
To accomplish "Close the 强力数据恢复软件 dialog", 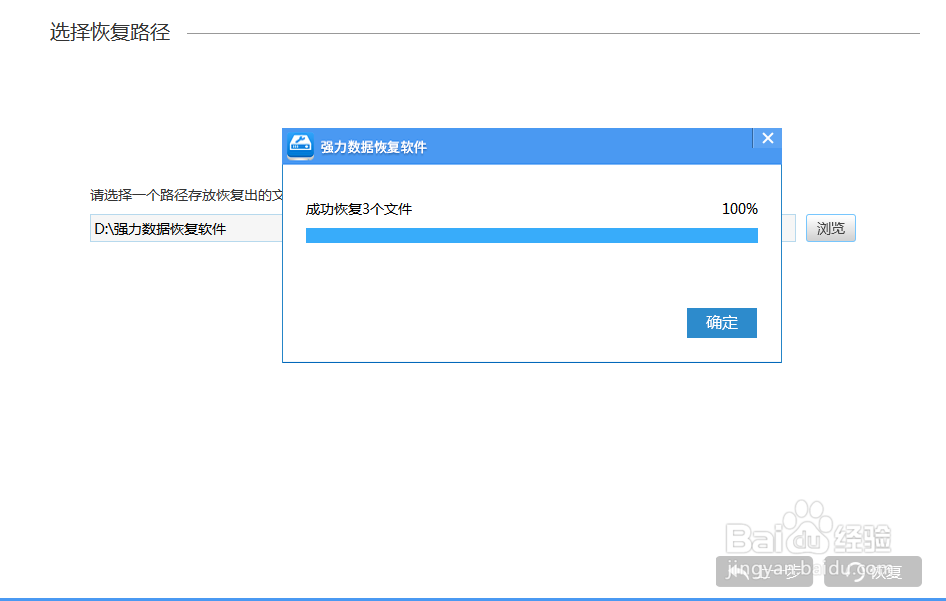I will coord(767,138).
